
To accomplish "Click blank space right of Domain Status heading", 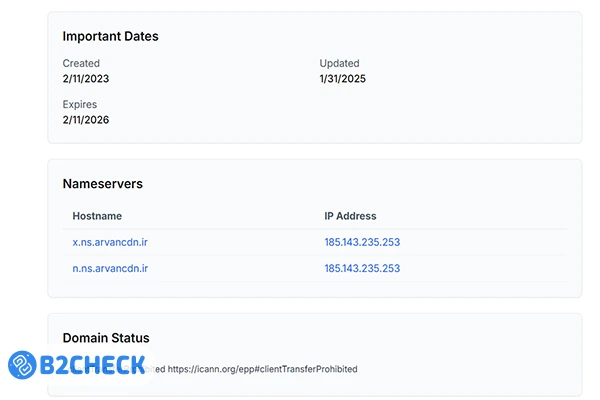I will [400, 338].
